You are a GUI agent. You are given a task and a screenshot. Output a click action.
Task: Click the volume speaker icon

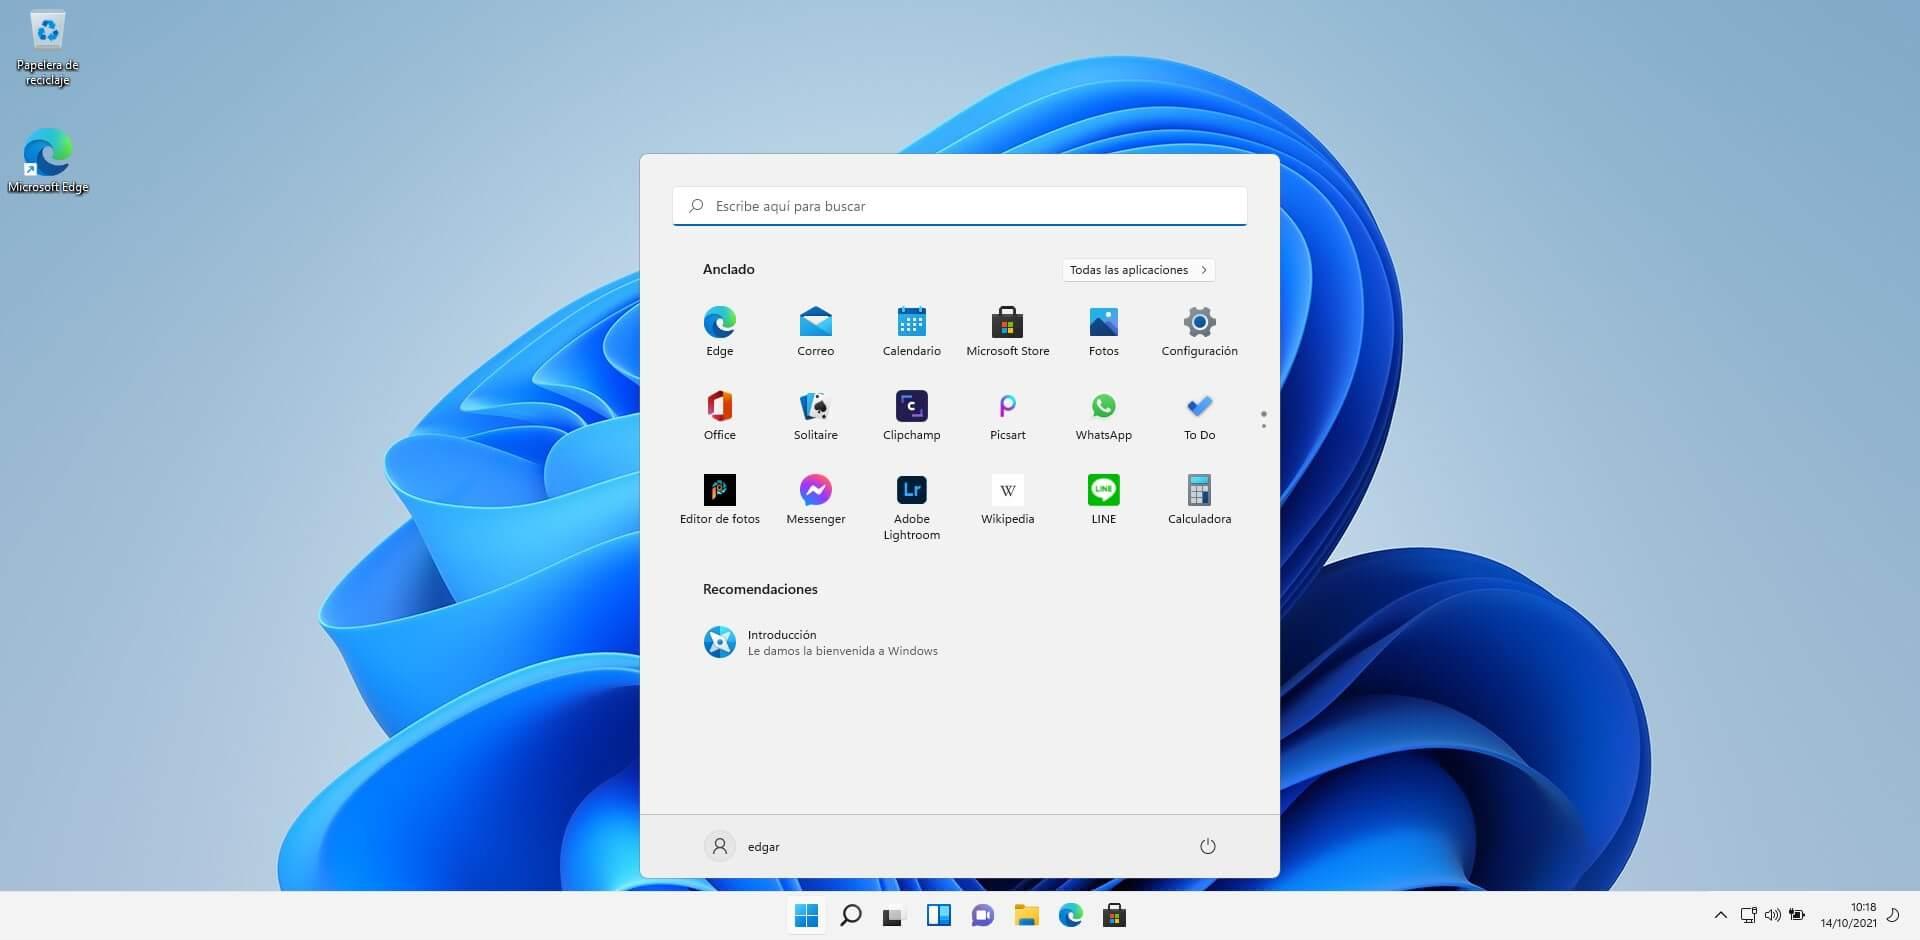click(1772, 915)
